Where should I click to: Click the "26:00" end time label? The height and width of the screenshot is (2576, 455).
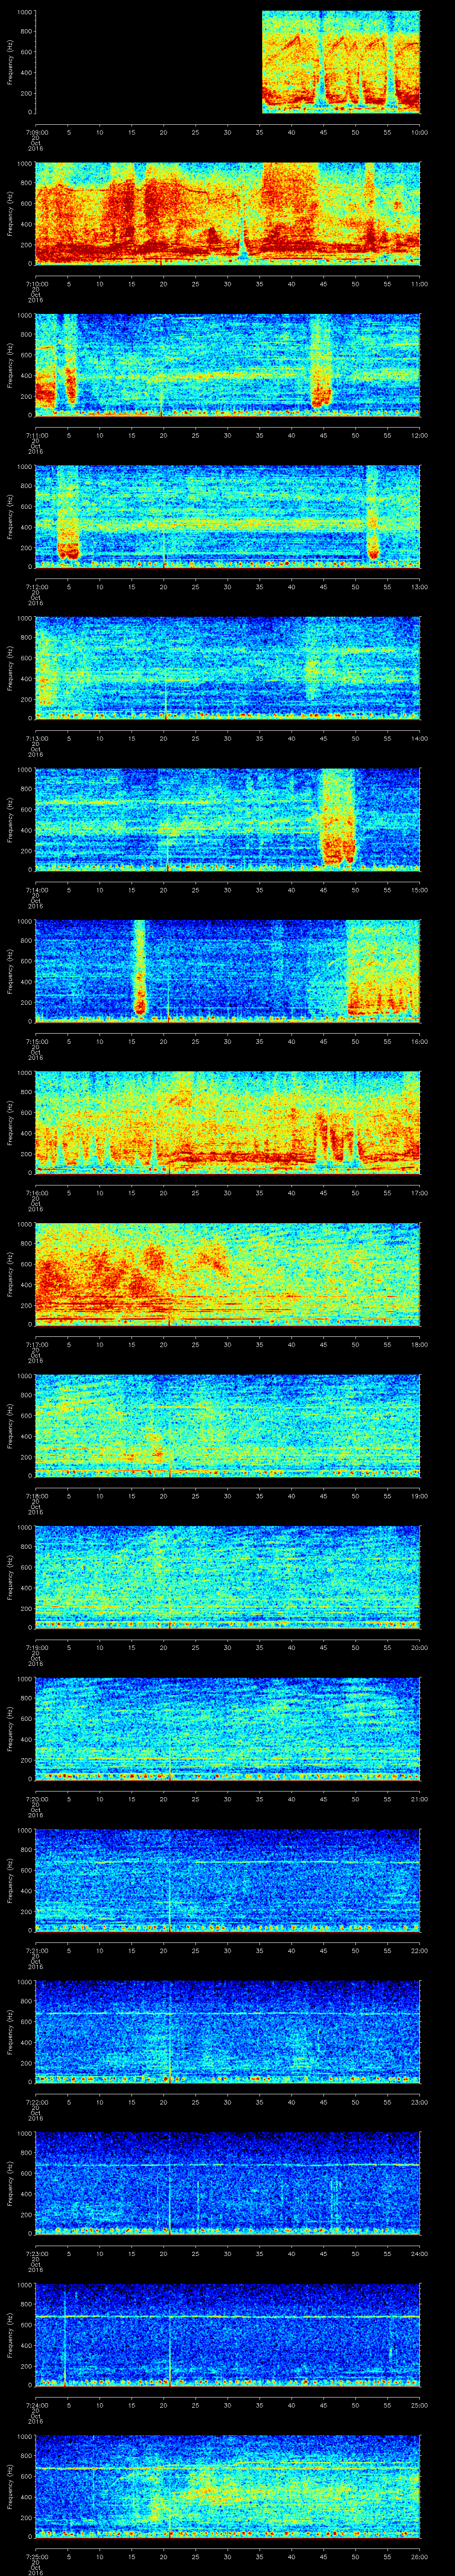(x=420, y=2557)
